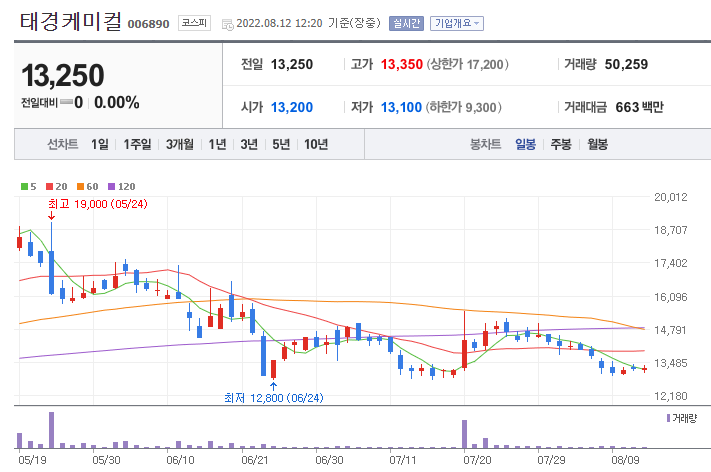Select the 1일 line chart tab

tap(100, 144)
